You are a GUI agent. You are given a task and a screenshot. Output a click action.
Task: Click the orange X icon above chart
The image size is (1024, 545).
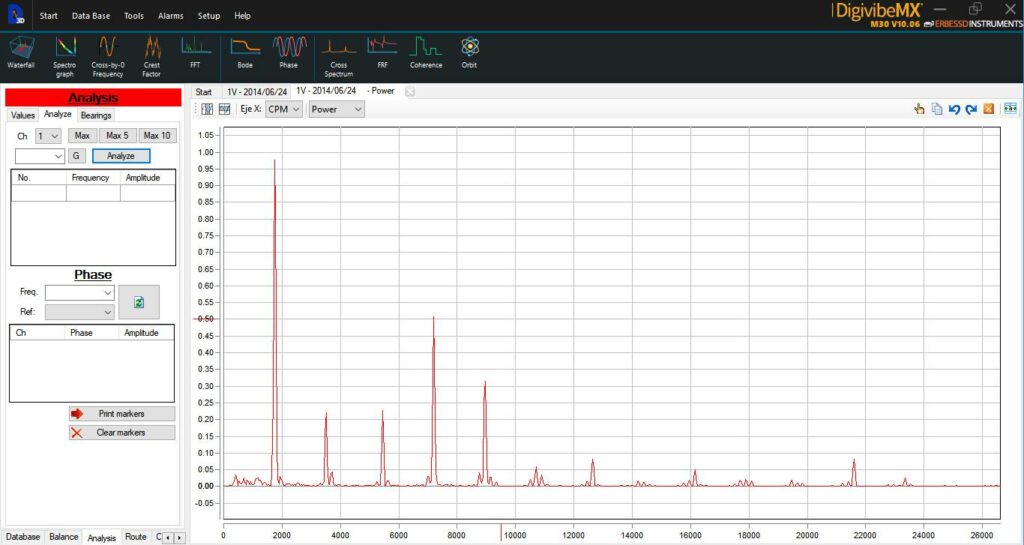point(989,109)
